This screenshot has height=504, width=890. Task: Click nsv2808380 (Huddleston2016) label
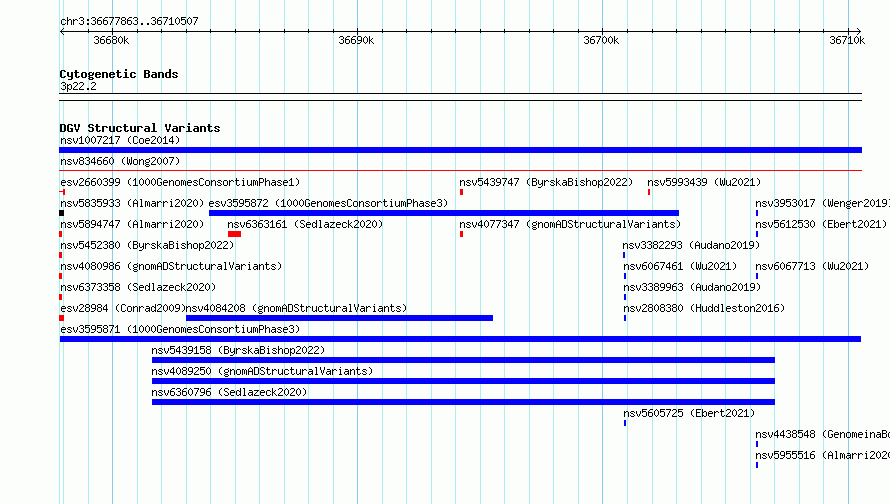tap(704, 308)
